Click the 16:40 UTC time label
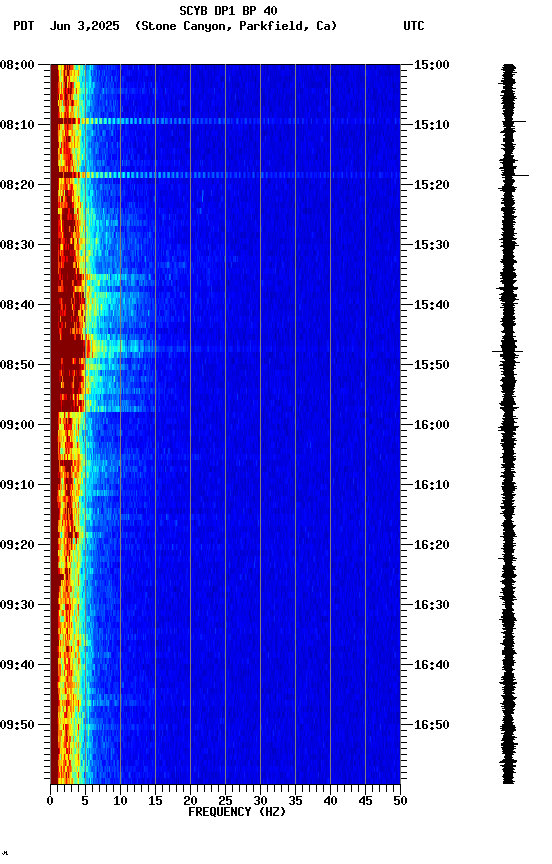Viewport: 552px width, 864px height. pos(431,665)
